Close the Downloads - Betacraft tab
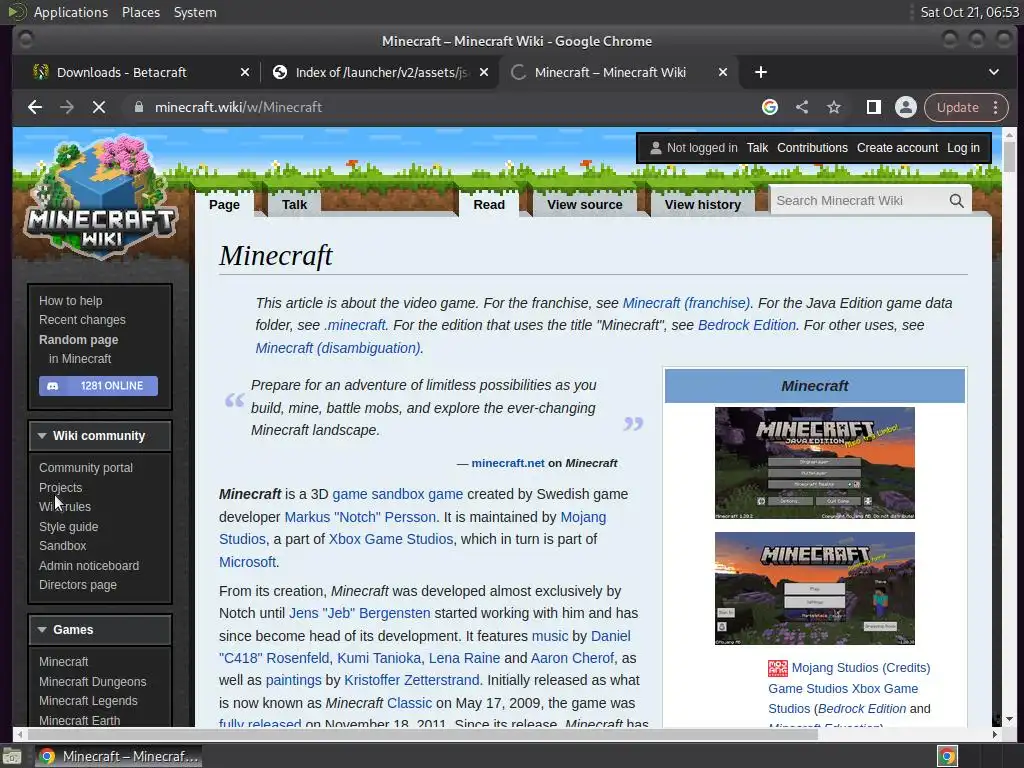The height and width of the screenshot is (768, 1024). (245, 72)
